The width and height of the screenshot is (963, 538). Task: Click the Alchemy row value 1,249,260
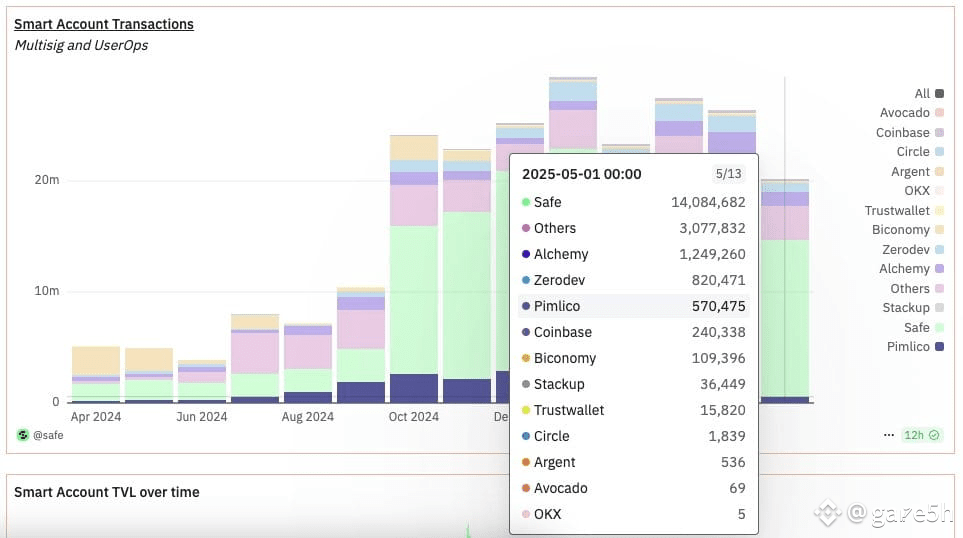[x=712, y=254]
